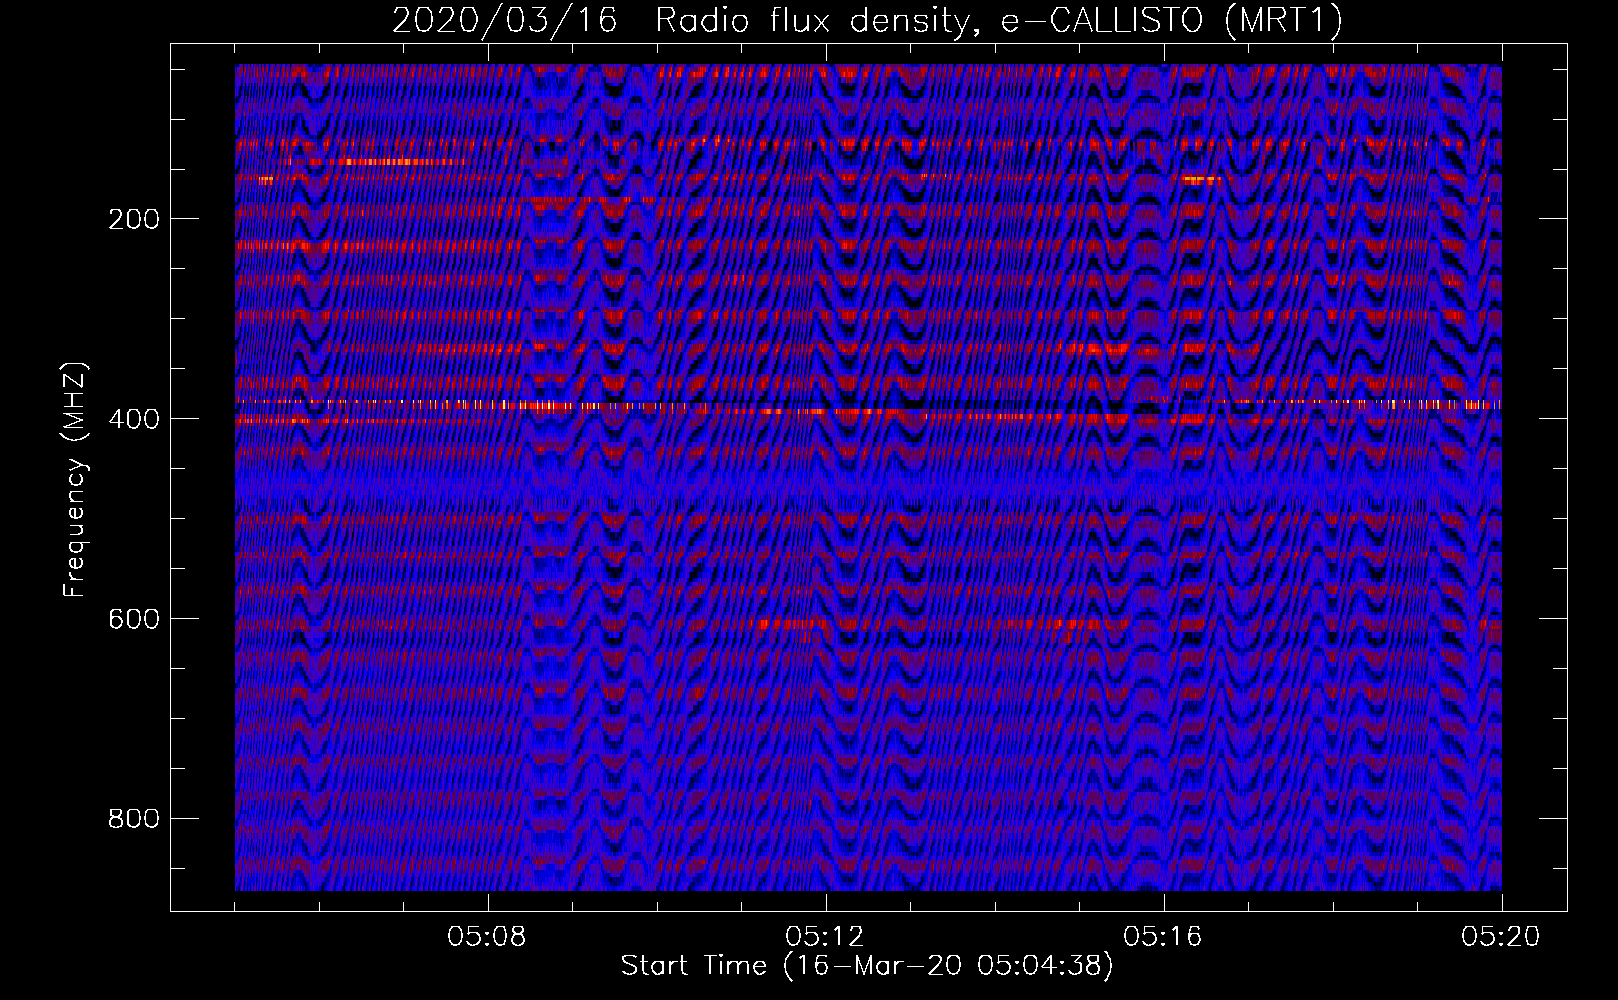This screenshot has width=1618, height=1000.
Task: Click the 'Start Time (16-Mar-20 05:04:38)' x-axis label
Action: tap(867, 965)
